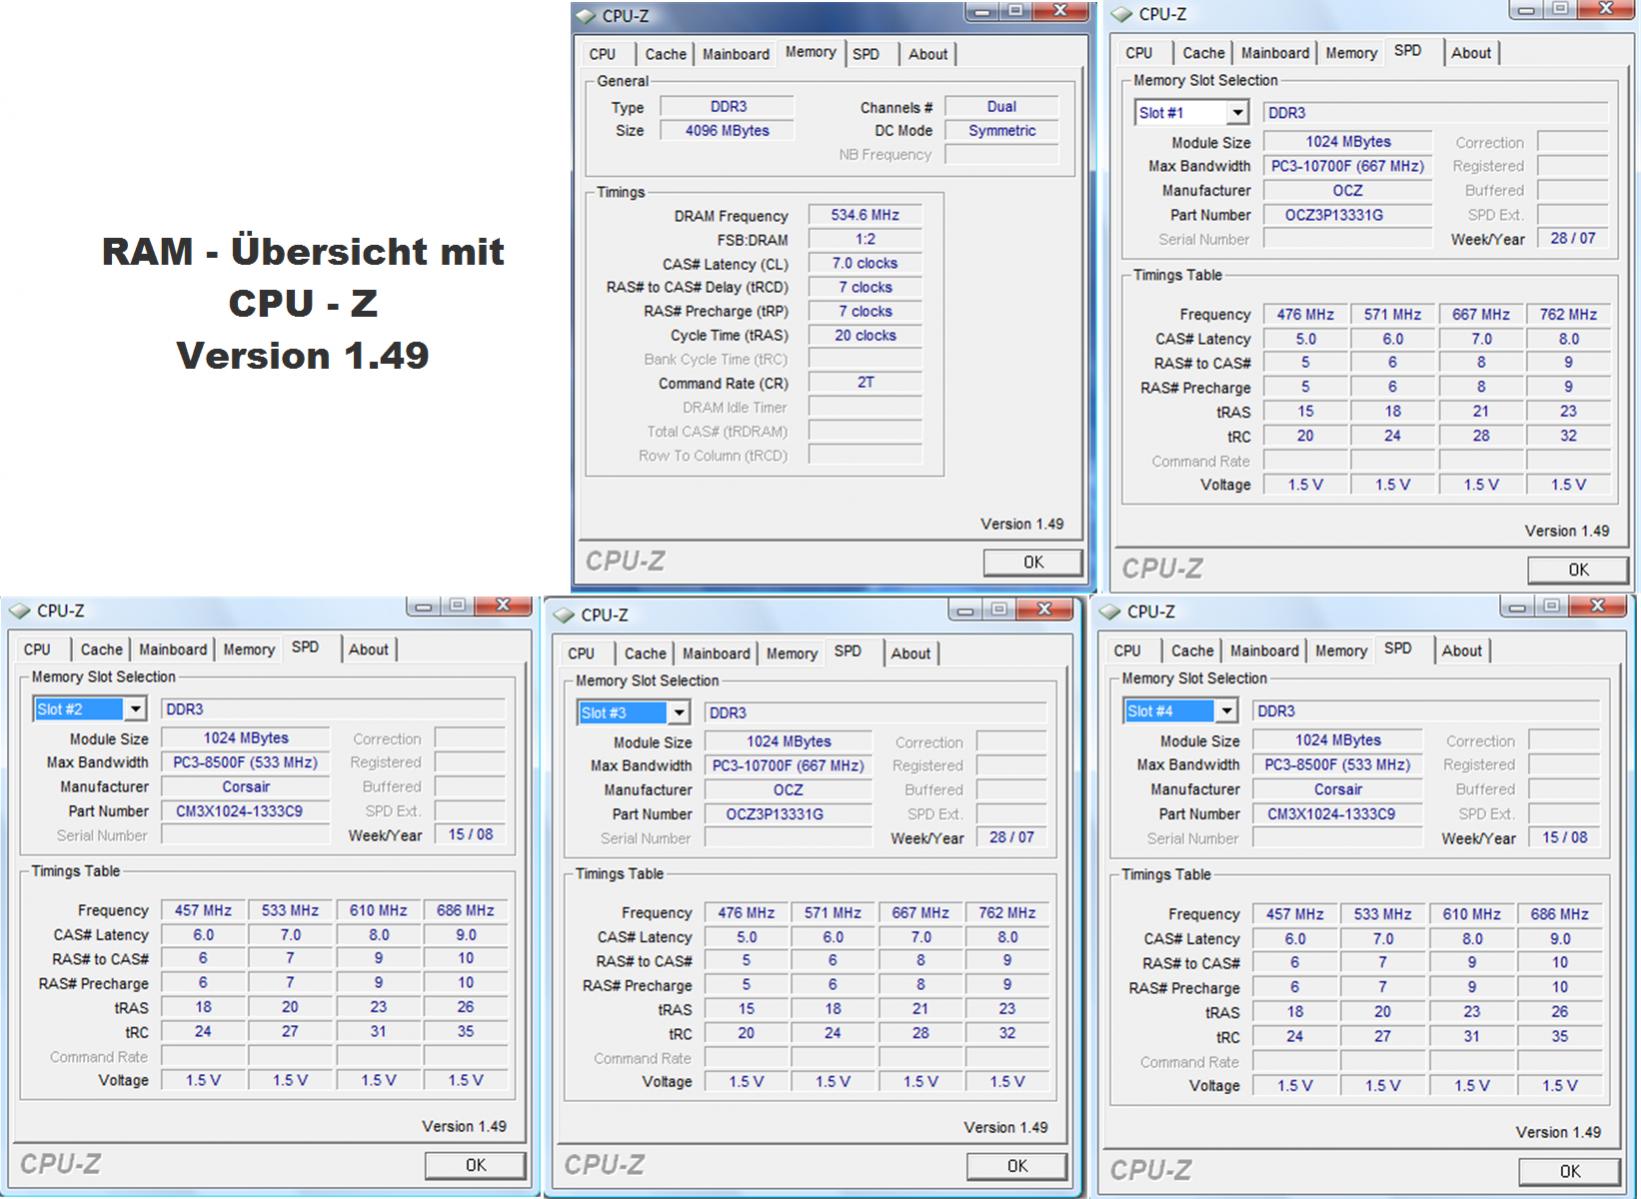The width and height of the screenshot is (1641, 1199).
Task: Click the CPU-Z icon in the Memory window titlebar
Action: (x=587, y=16)
